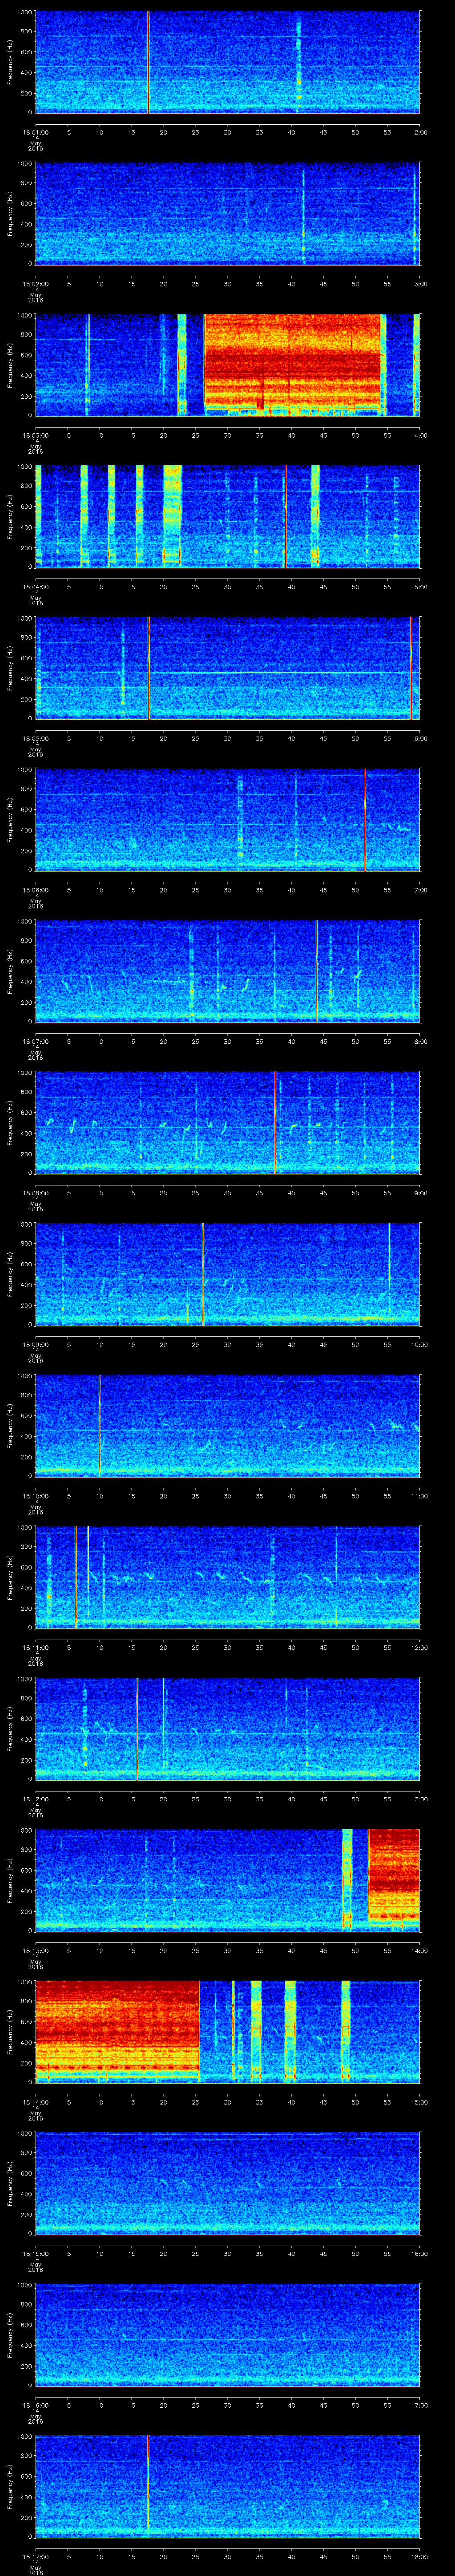This screenshot has width=455, height=2576.
Task: Click the red vertical spike in the 18:12:00 spectrogram
Action: (136, 1728)
